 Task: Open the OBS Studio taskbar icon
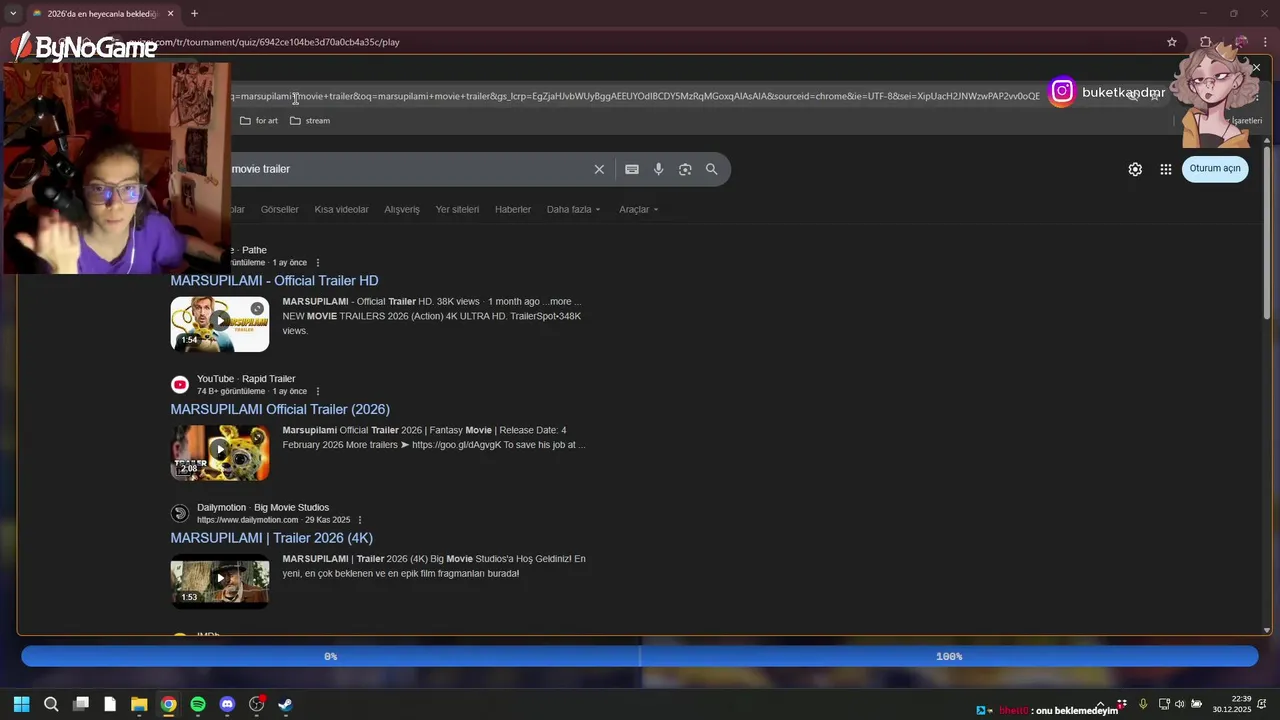point(257,704)
